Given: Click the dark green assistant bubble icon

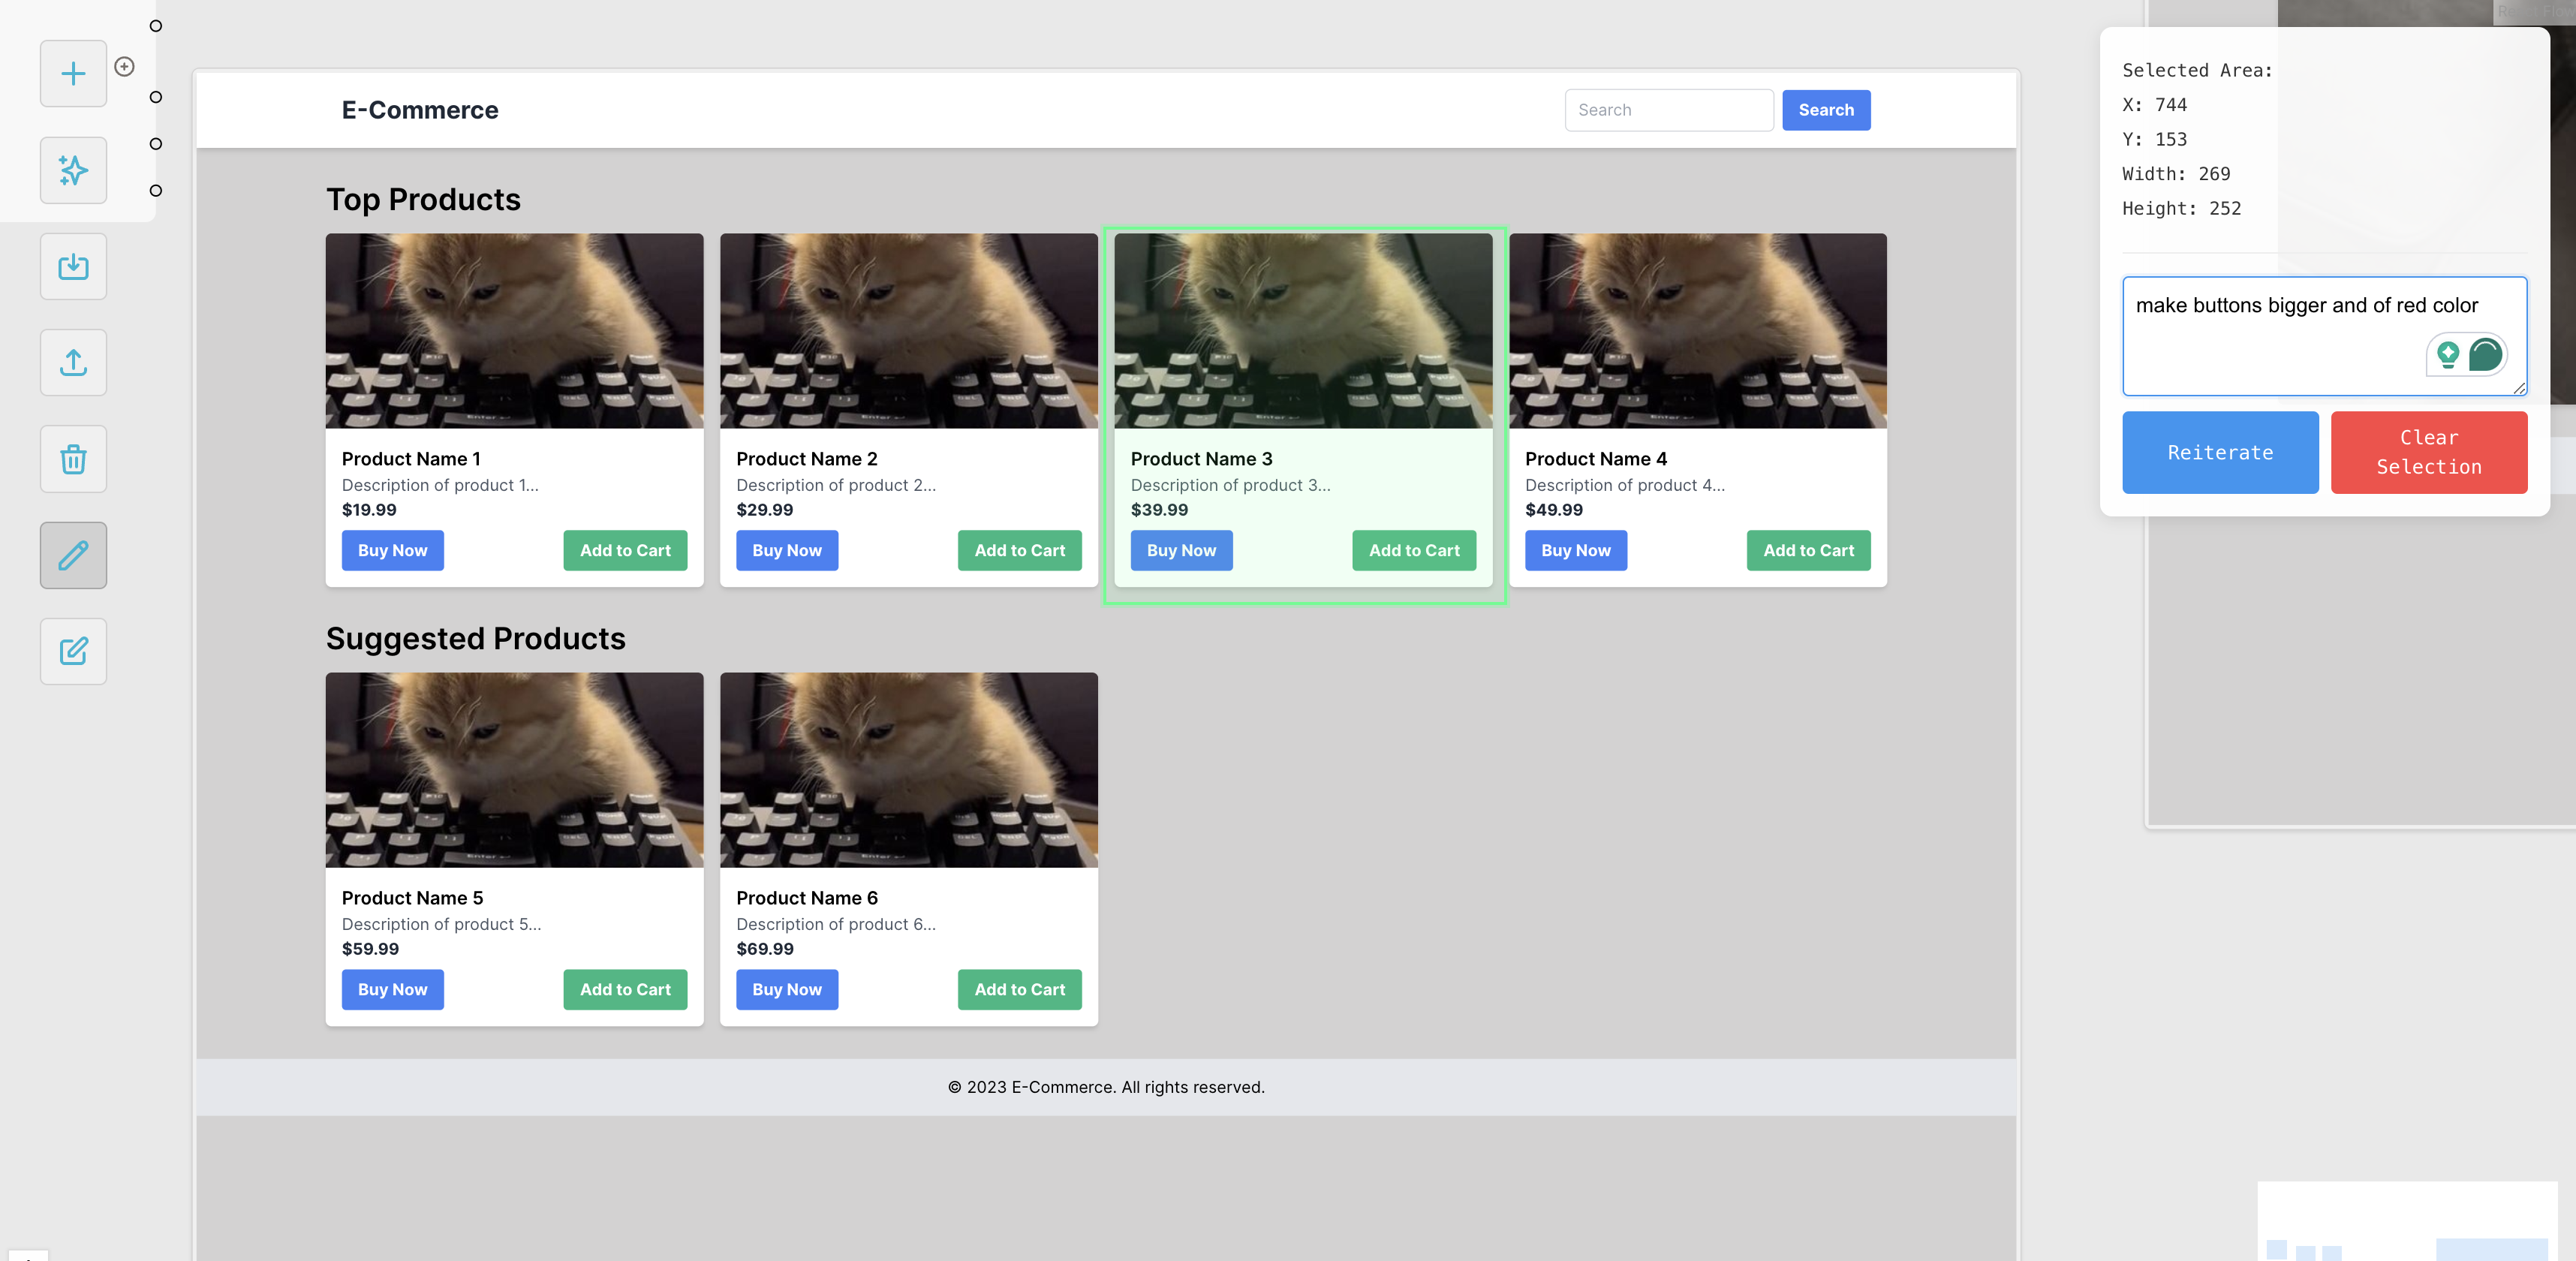Looking at the screenshot, I should (2485, 354).
